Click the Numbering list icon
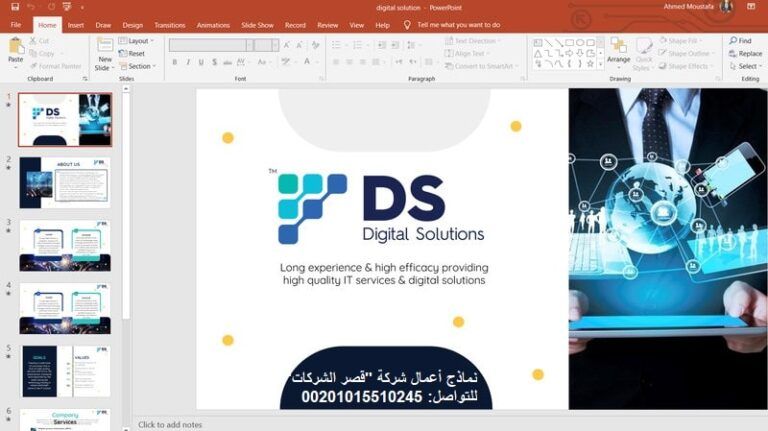768x431 pixels. coord(358,45)
